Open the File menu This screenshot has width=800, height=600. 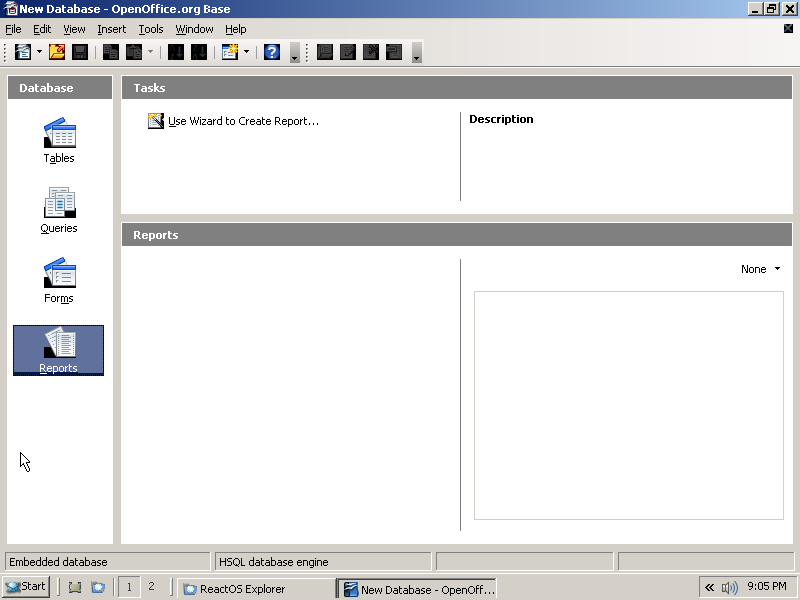click(x=13, y=30)
